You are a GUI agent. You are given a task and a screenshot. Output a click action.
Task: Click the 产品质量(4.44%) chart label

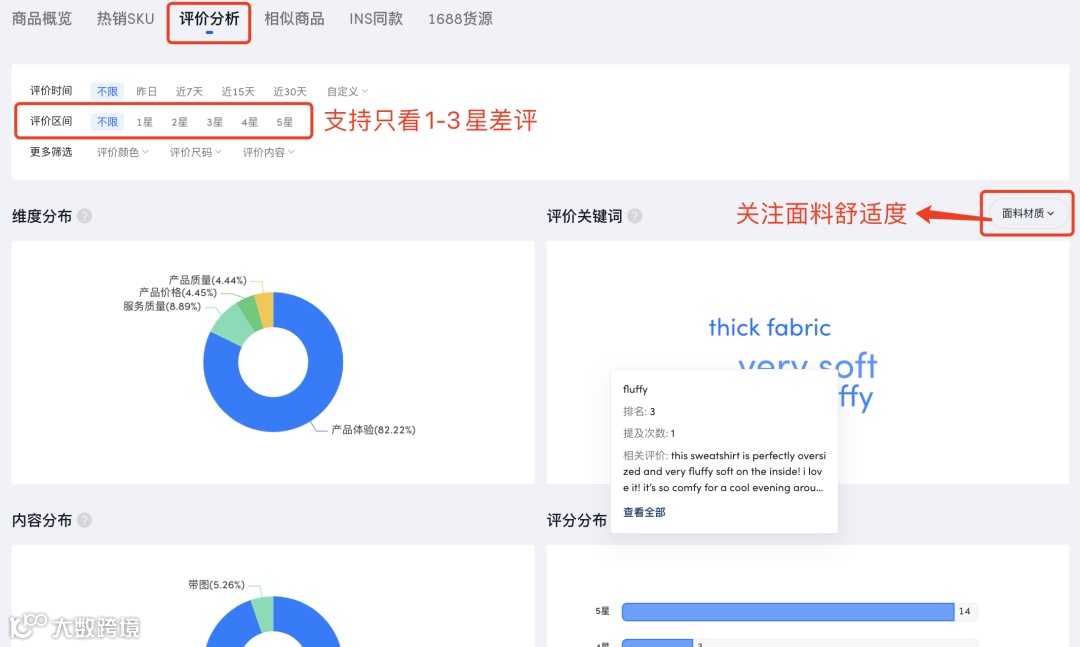[x=207, y=280]
